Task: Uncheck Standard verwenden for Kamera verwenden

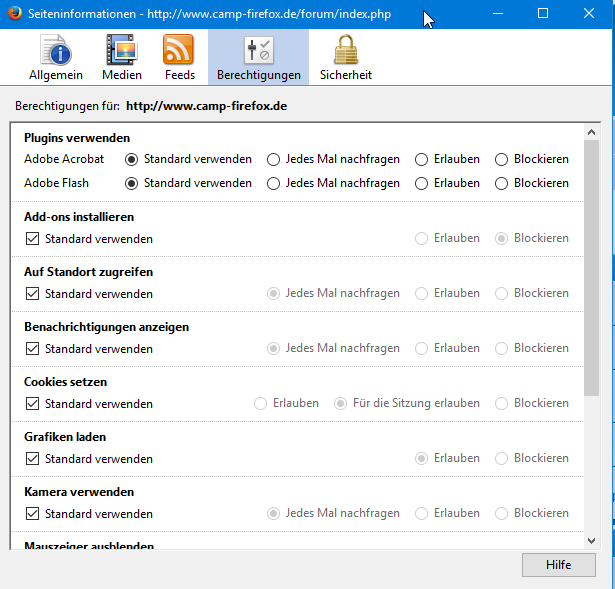Action: click(x=32, y=514)
